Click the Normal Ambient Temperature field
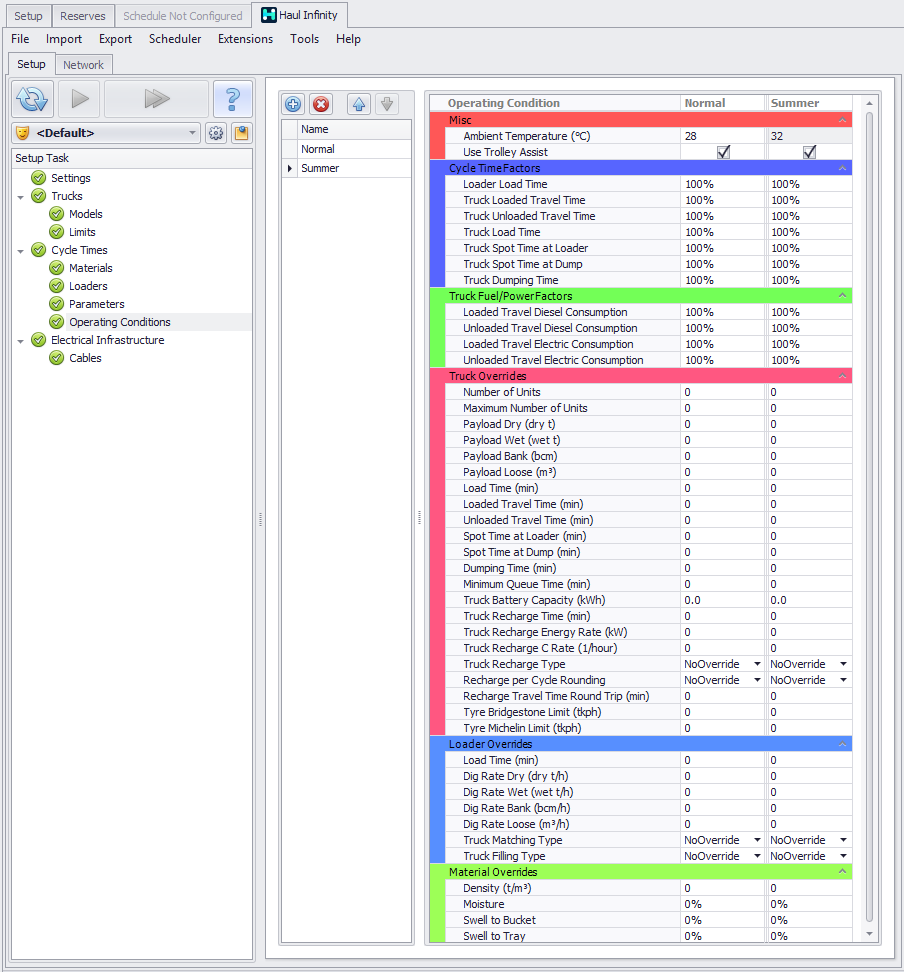 coord(722,136)
